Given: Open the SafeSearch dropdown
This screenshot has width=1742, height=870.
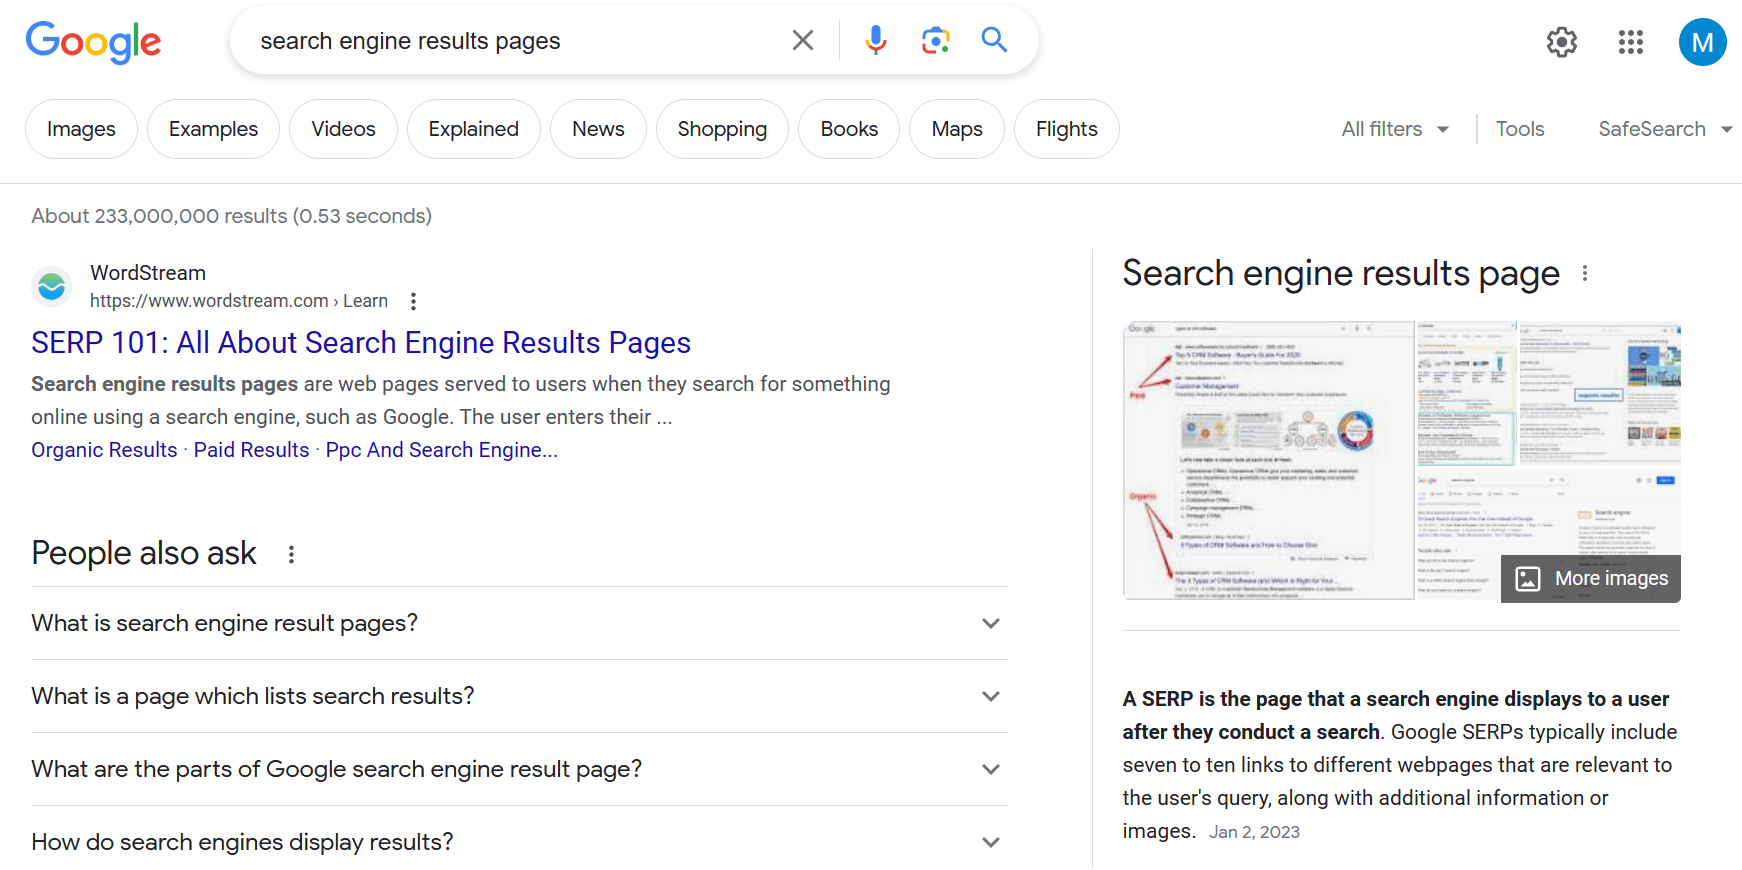Looking at the screenshot, I should point(1665,129).
